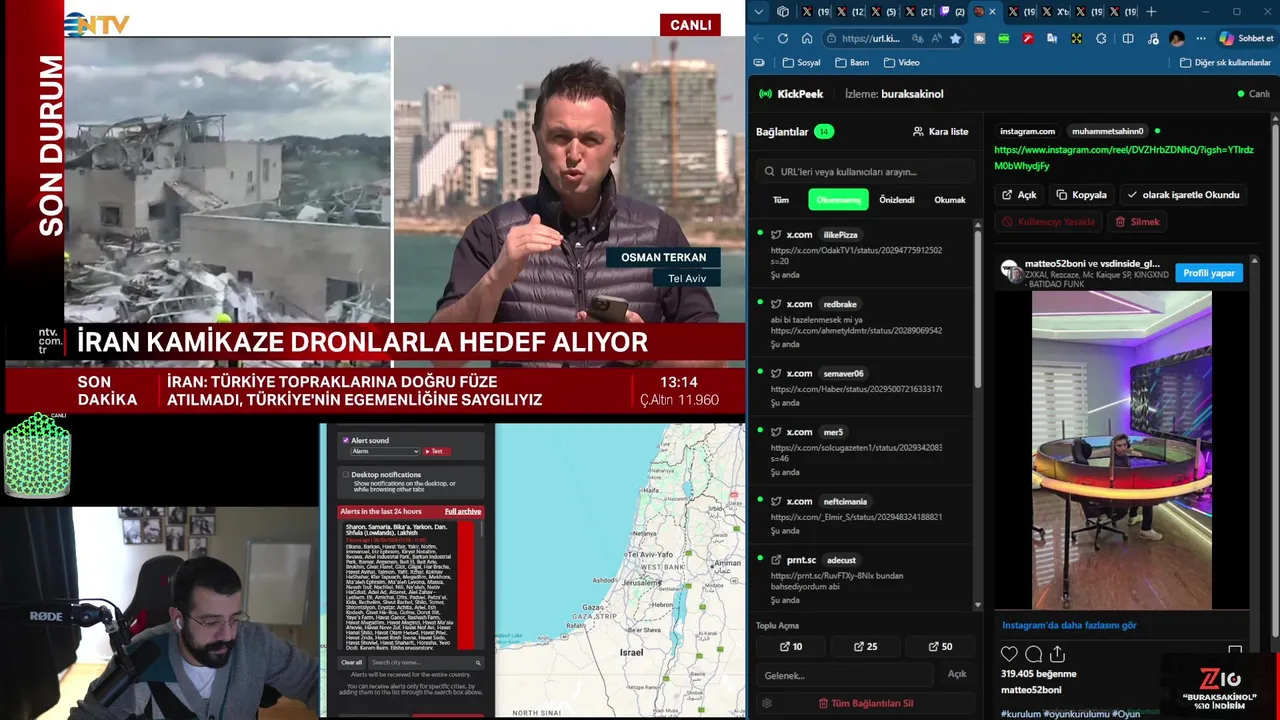Copy the link with Kopyala
The width and height of the screenshot is (1280, 720).
point(1082,195)
